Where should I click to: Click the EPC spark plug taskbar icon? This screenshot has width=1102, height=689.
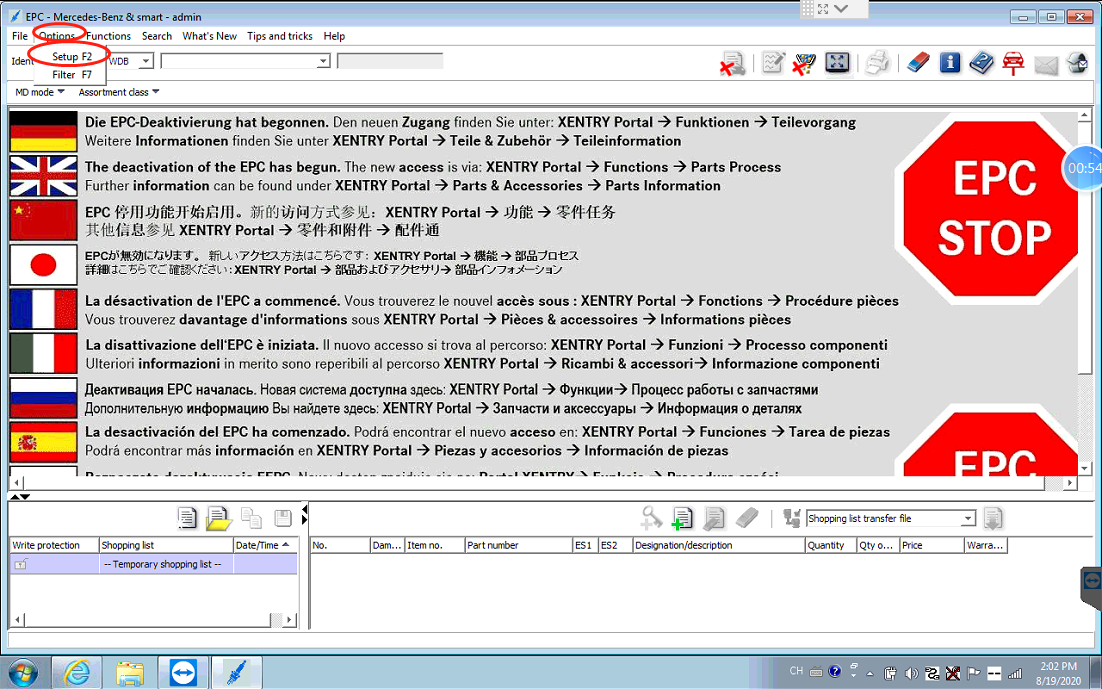236,673
